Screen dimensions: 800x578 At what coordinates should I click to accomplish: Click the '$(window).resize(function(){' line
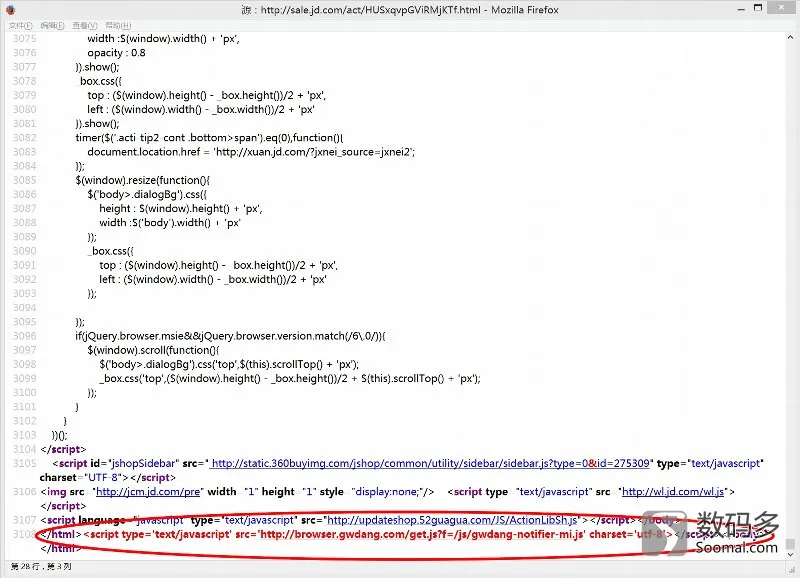pyautogui.click(x=143, y=181)
